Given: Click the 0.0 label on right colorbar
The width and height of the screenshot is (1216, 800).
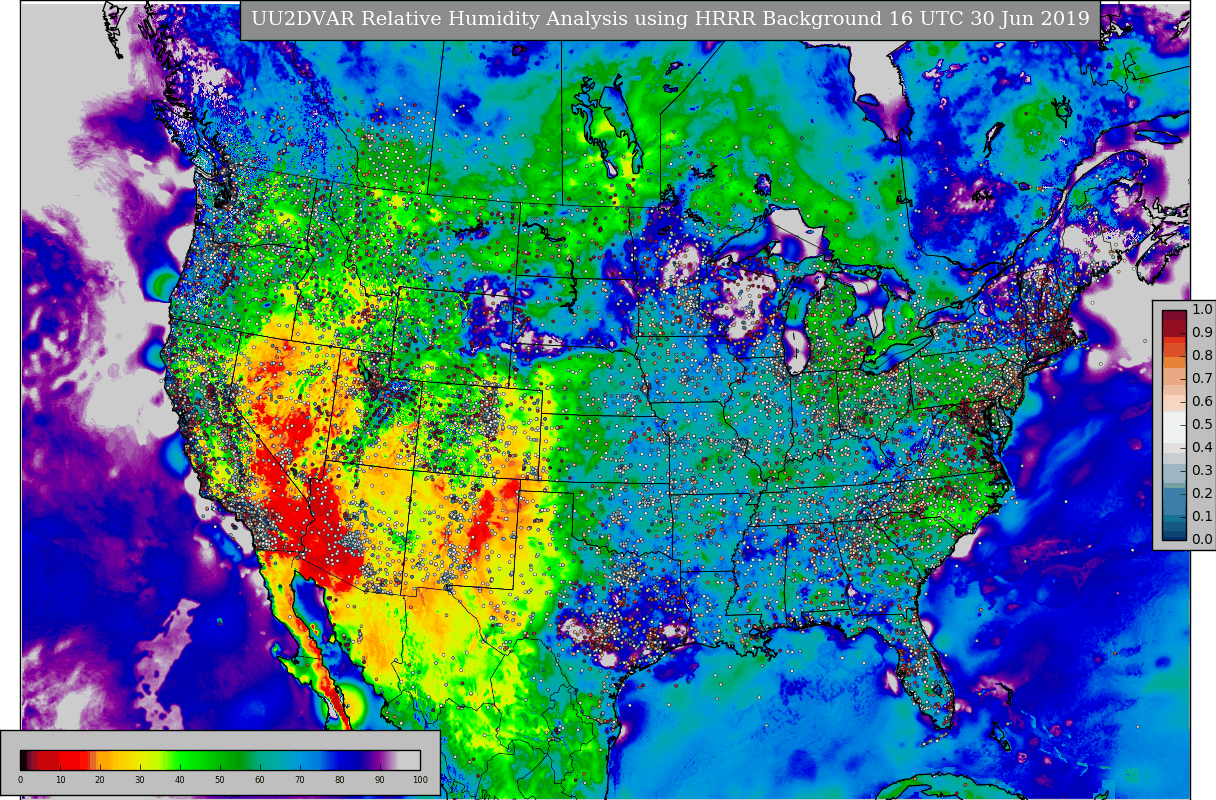Looking at the screenshot, I should coord(1202,540).
